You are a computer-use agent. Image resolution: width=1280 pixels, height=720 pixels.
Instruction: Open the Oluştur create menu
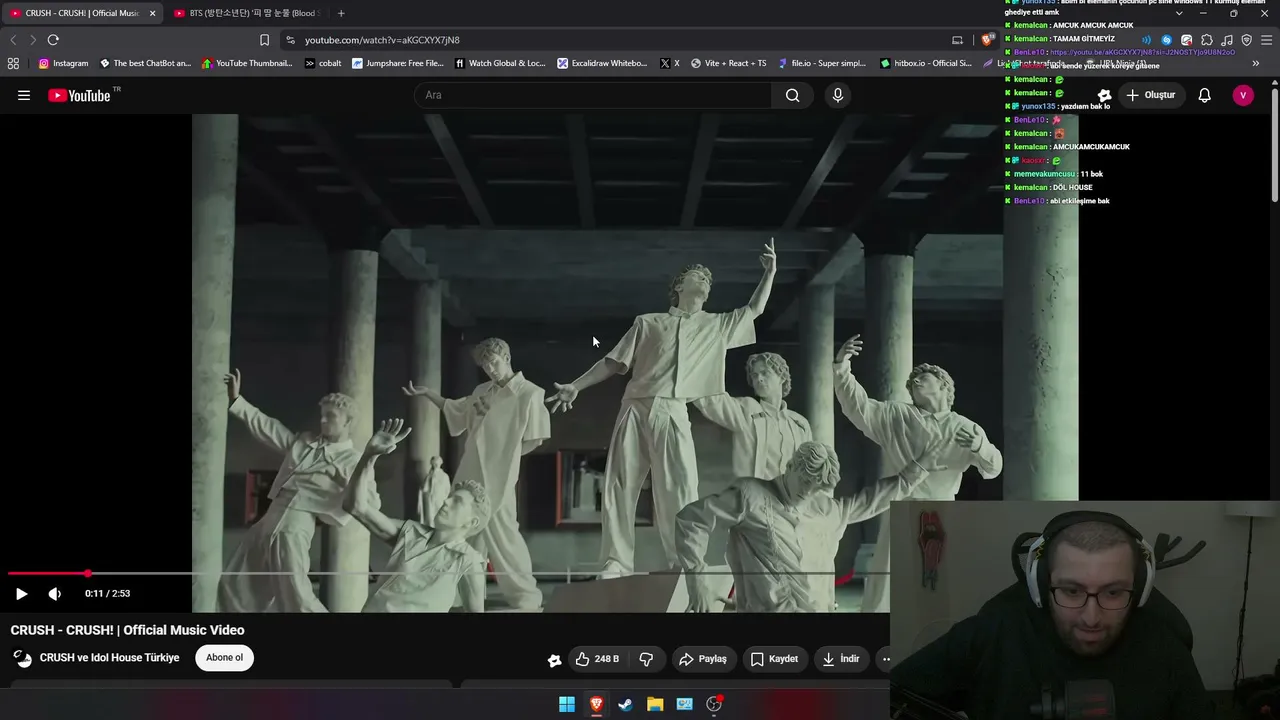coord(1150,95)
